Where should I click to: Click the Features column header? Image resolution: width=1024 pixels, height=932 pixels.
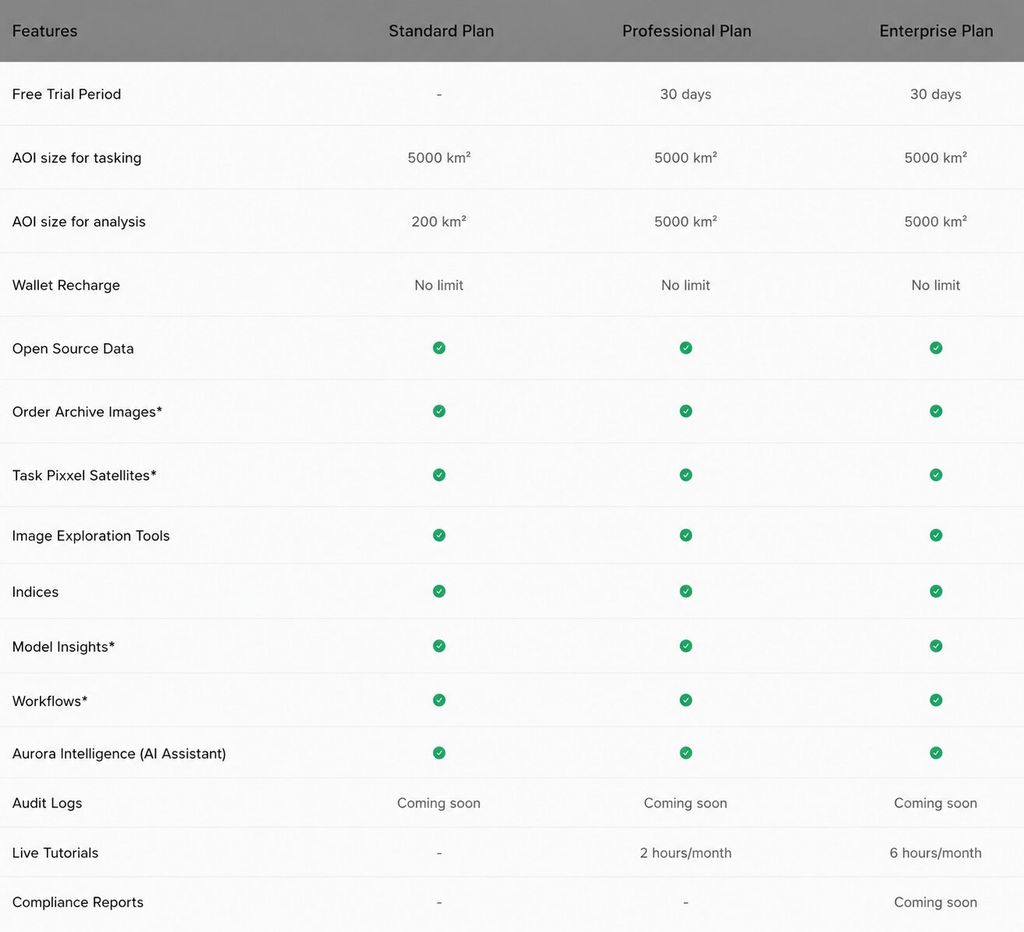tap(44, 31)
